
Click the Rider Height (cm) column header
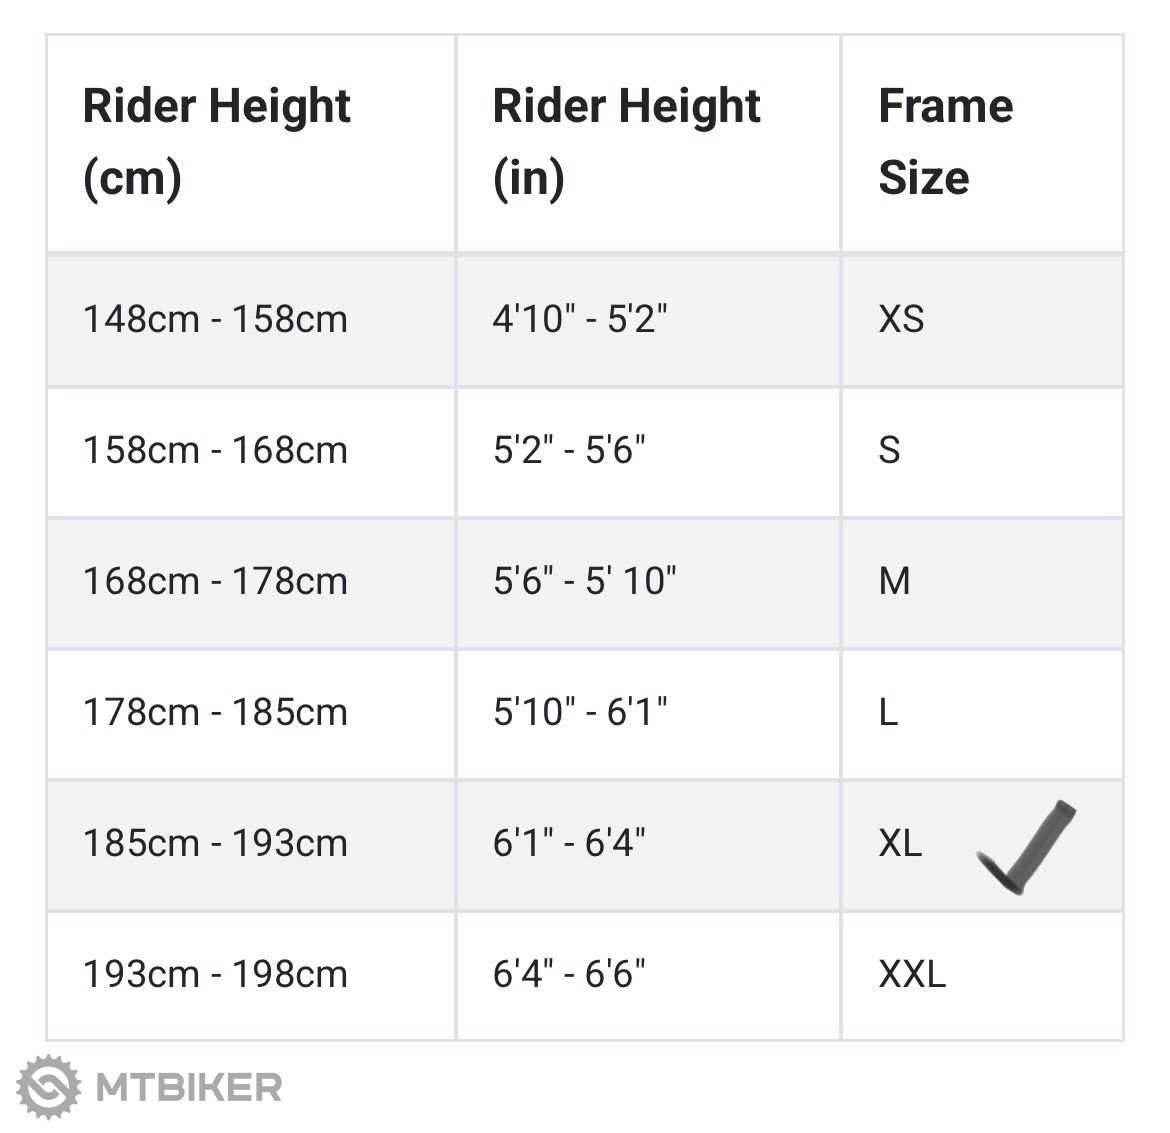(216, 142)
